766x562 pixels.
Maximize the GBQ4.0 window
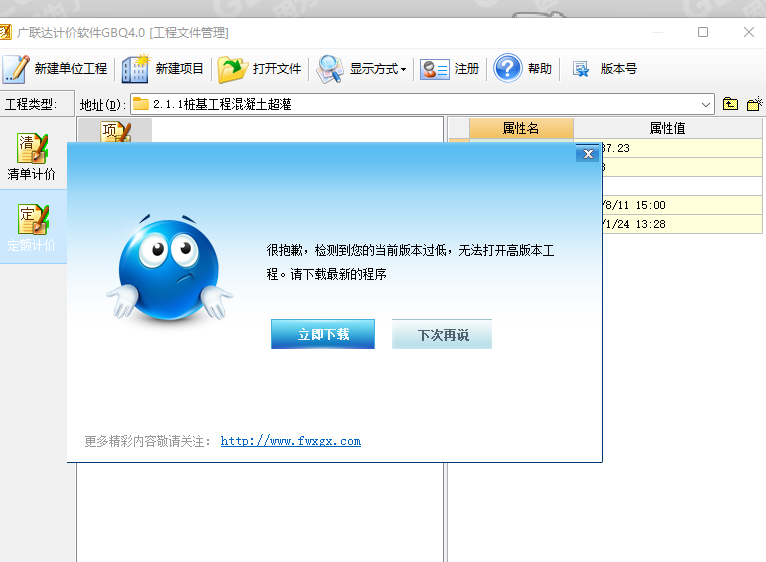pos(703,32)
